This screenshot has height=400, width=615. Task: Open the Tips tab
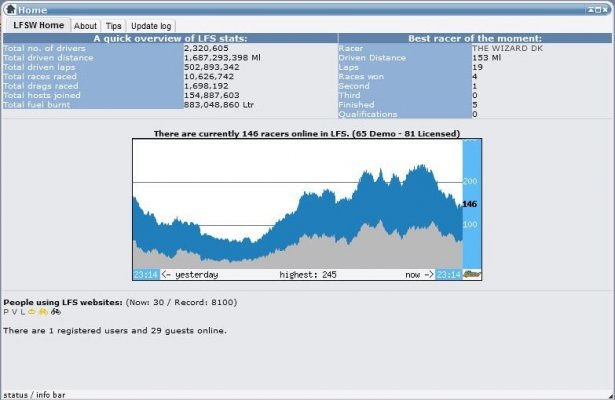114,26
